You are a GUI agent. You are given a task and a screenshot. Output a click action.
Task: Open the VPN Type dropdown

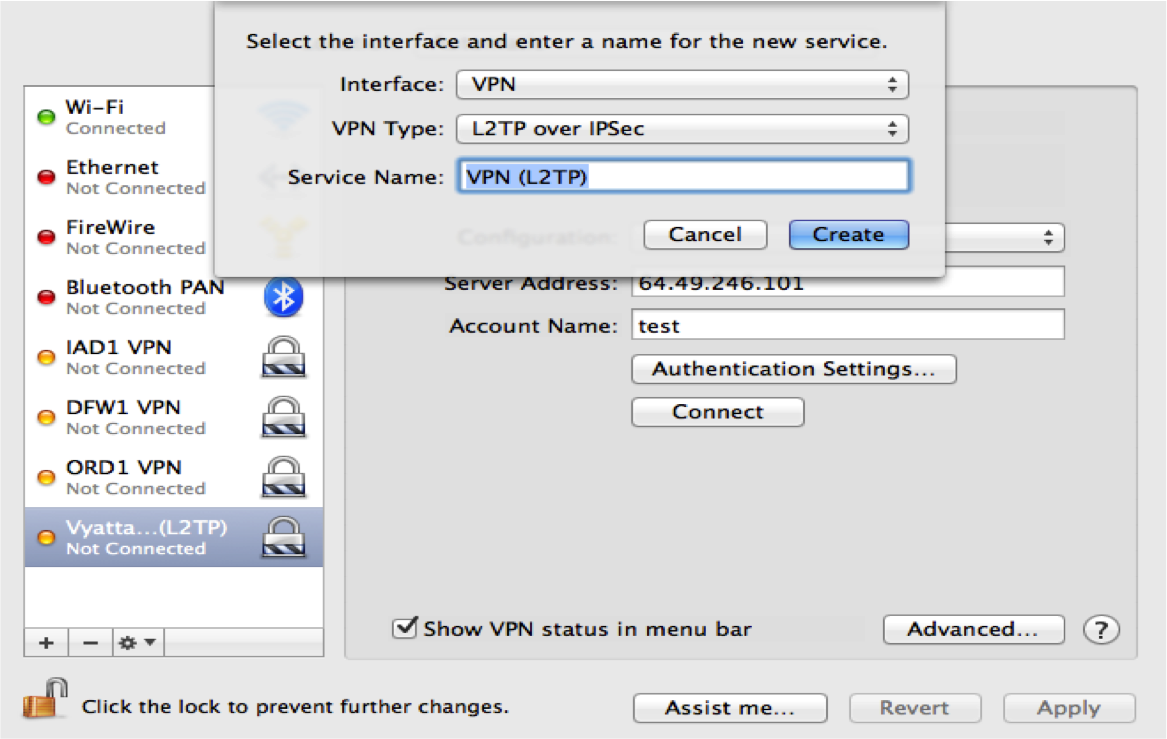click(682, 129)
